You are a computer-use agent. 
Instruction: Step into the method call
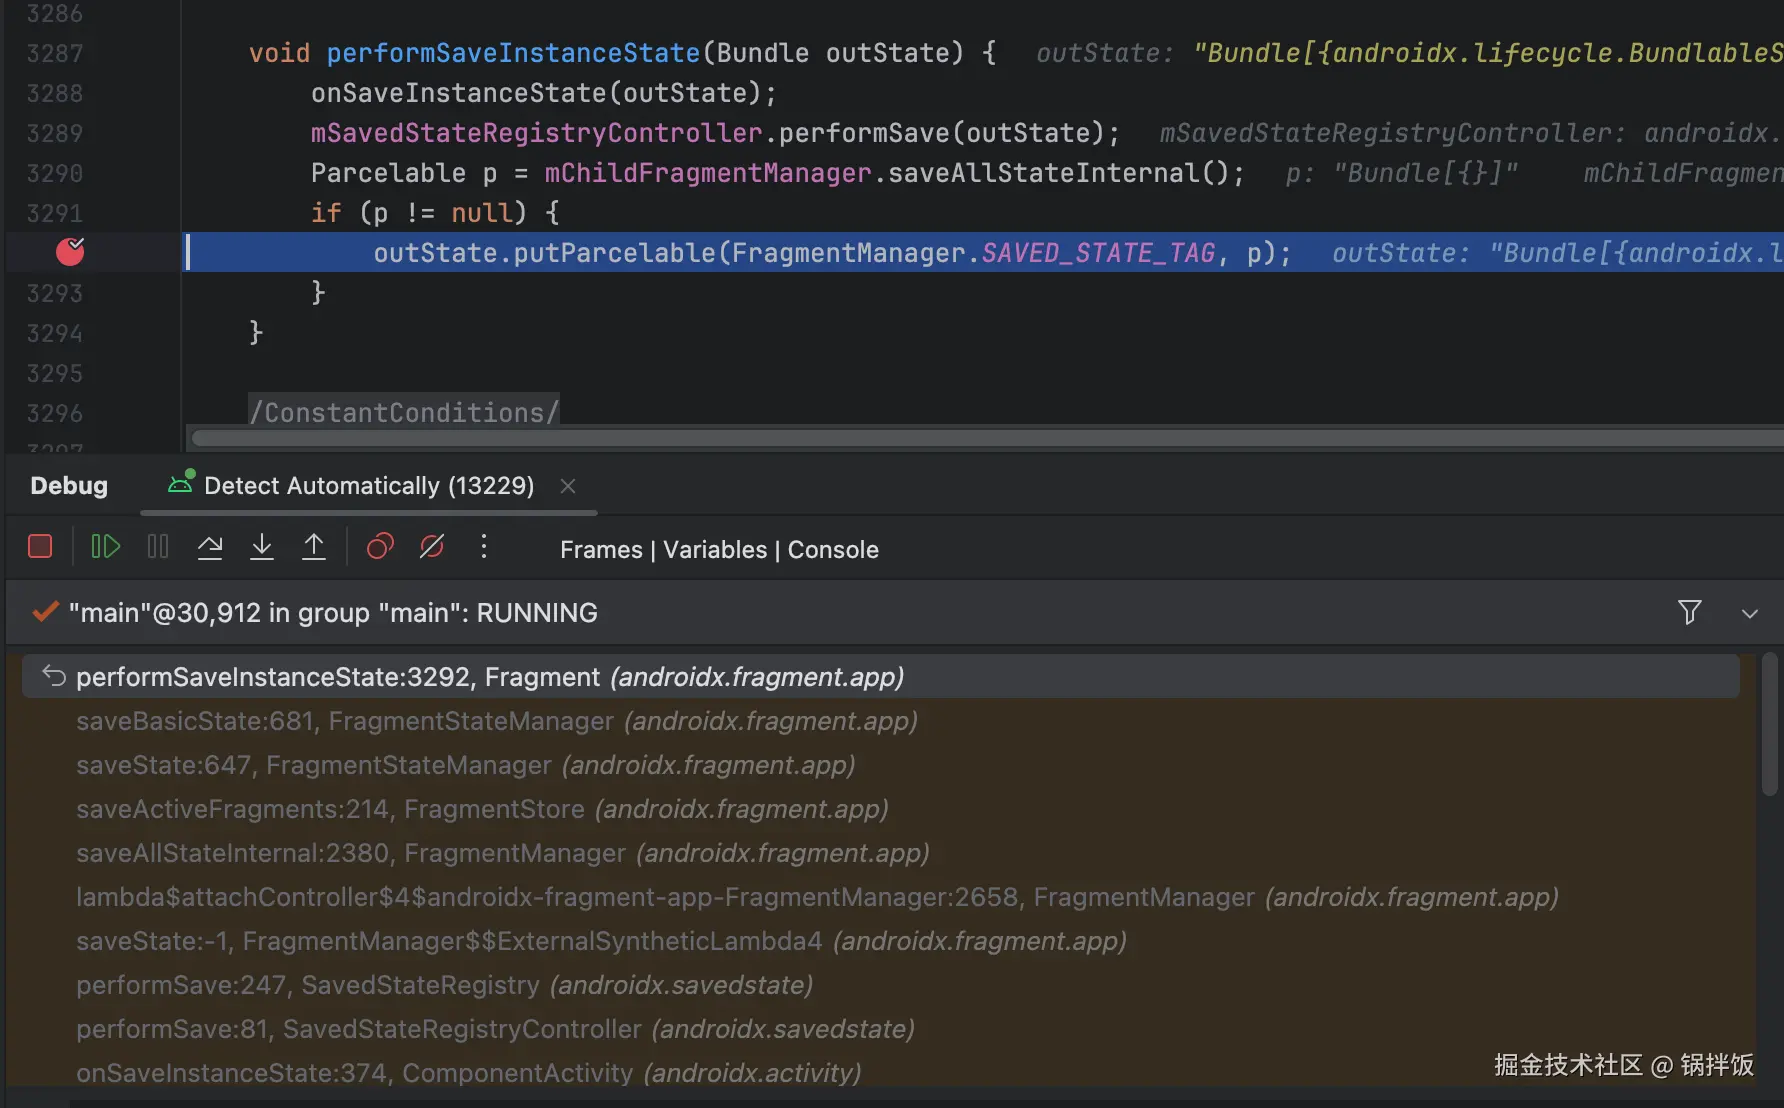262,547
